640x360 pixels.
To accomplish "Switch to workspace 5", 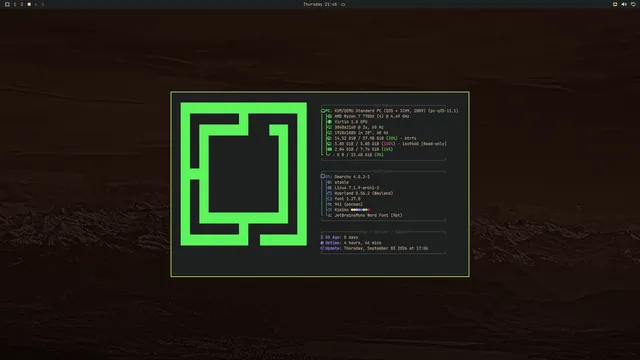I will 42,4.
